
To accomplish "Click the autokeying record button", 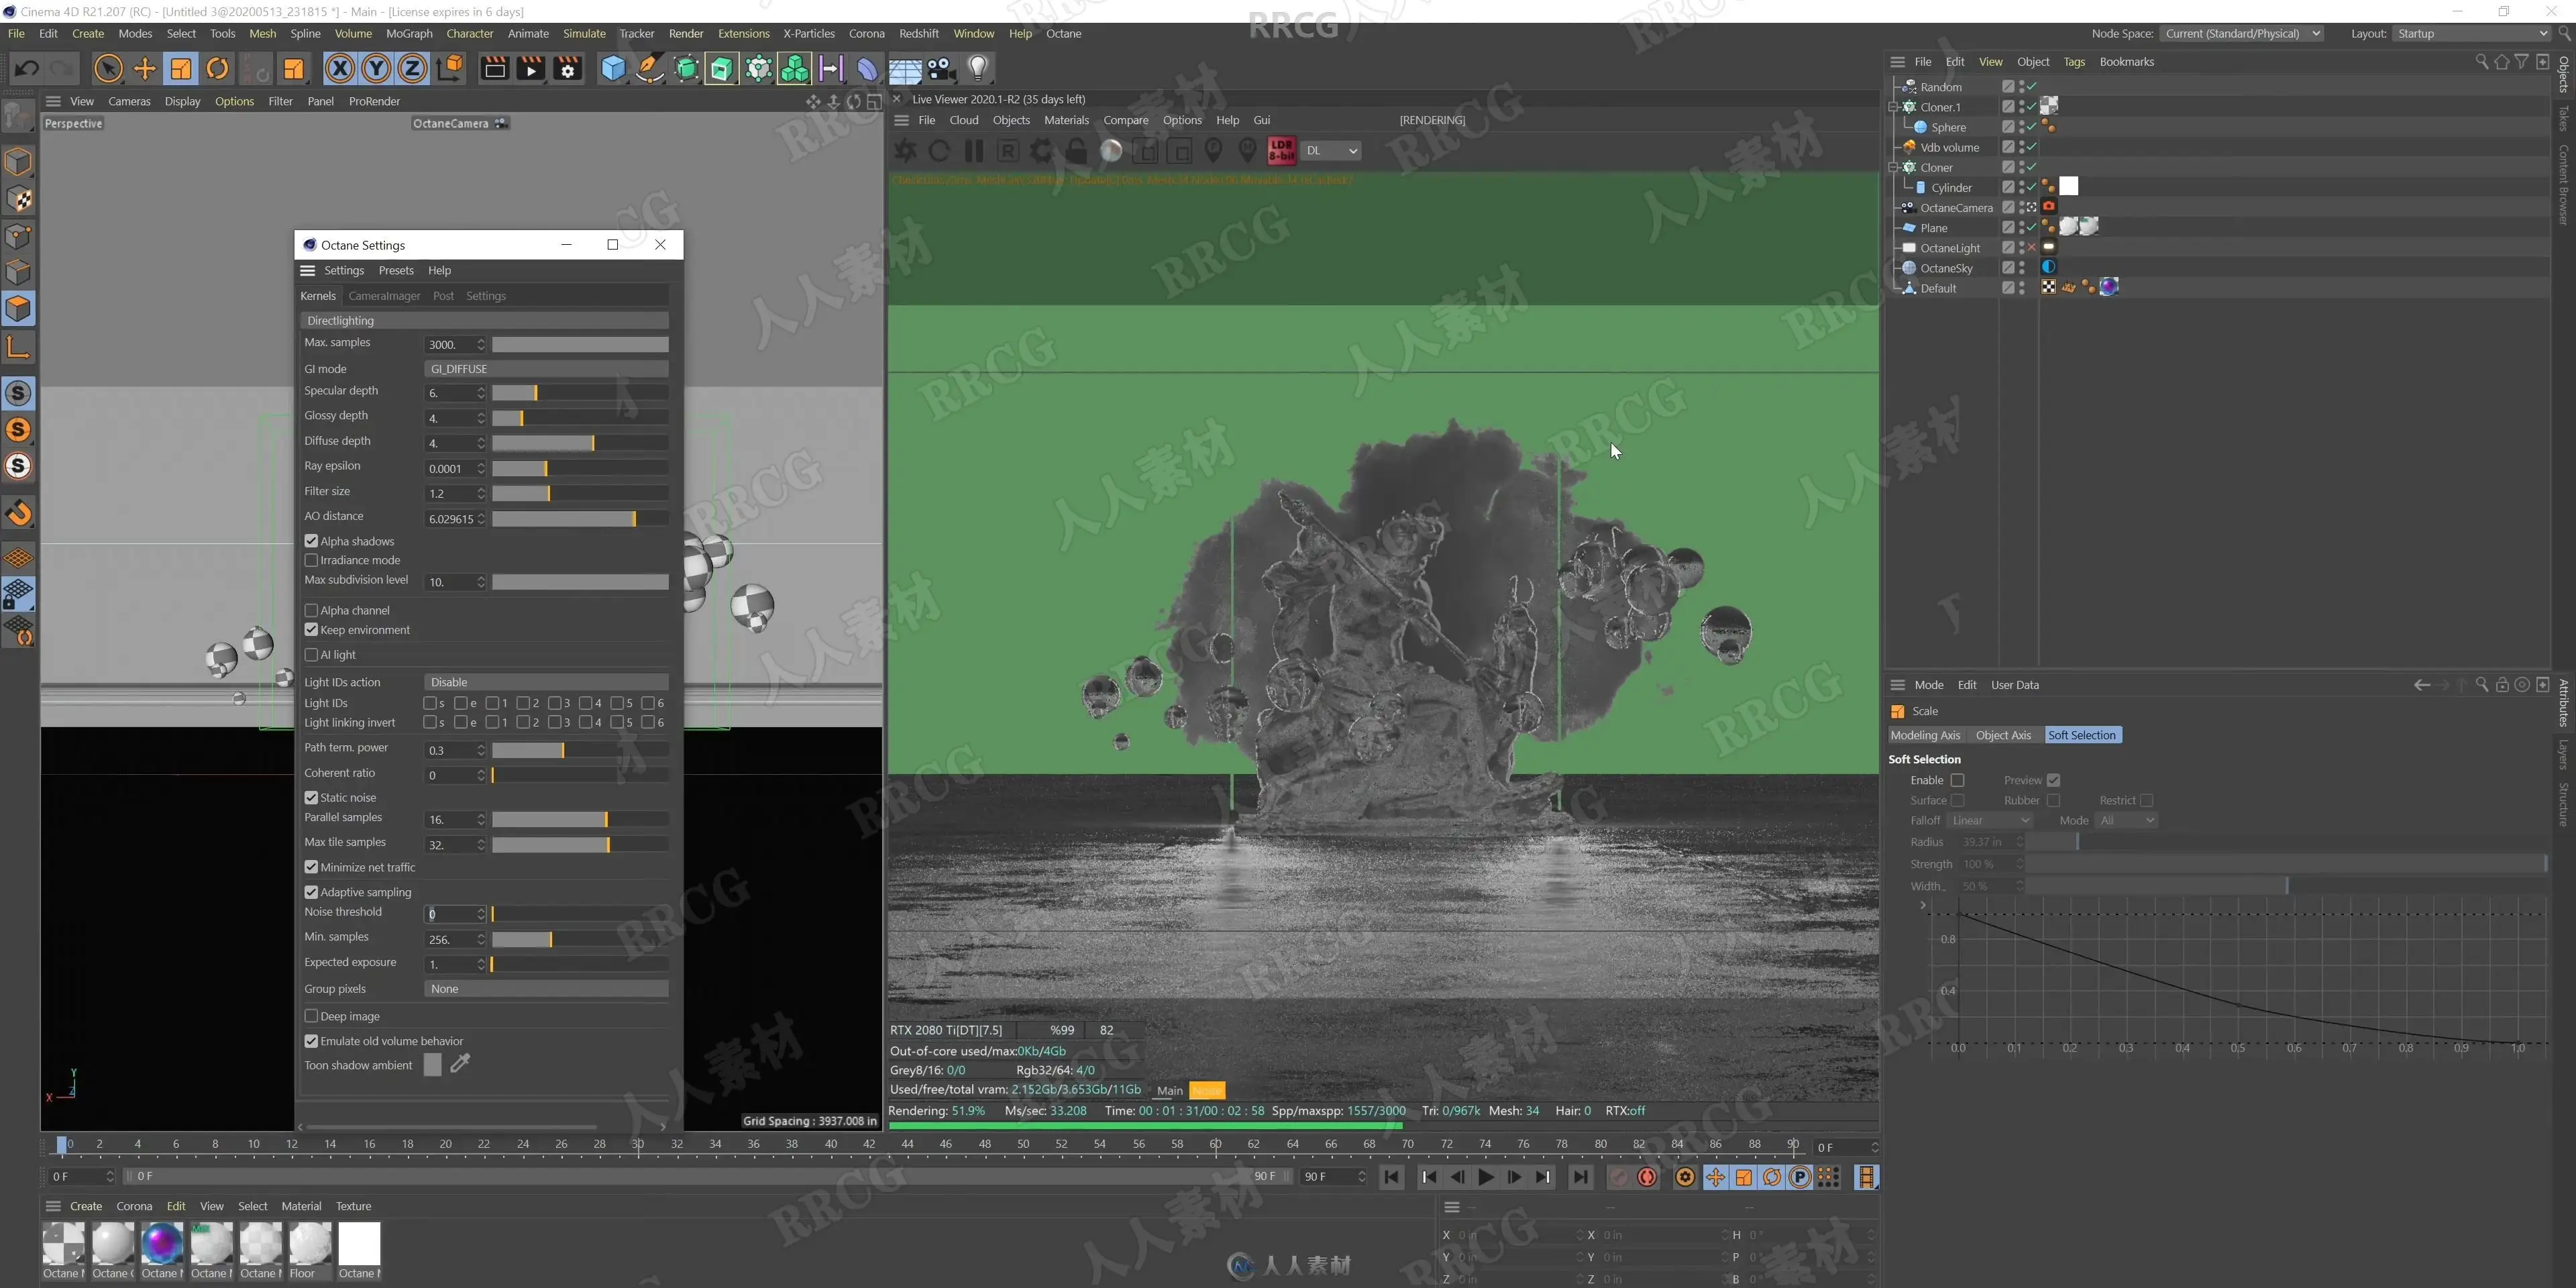I will pyautogui.click(x=1647, y=1177).
